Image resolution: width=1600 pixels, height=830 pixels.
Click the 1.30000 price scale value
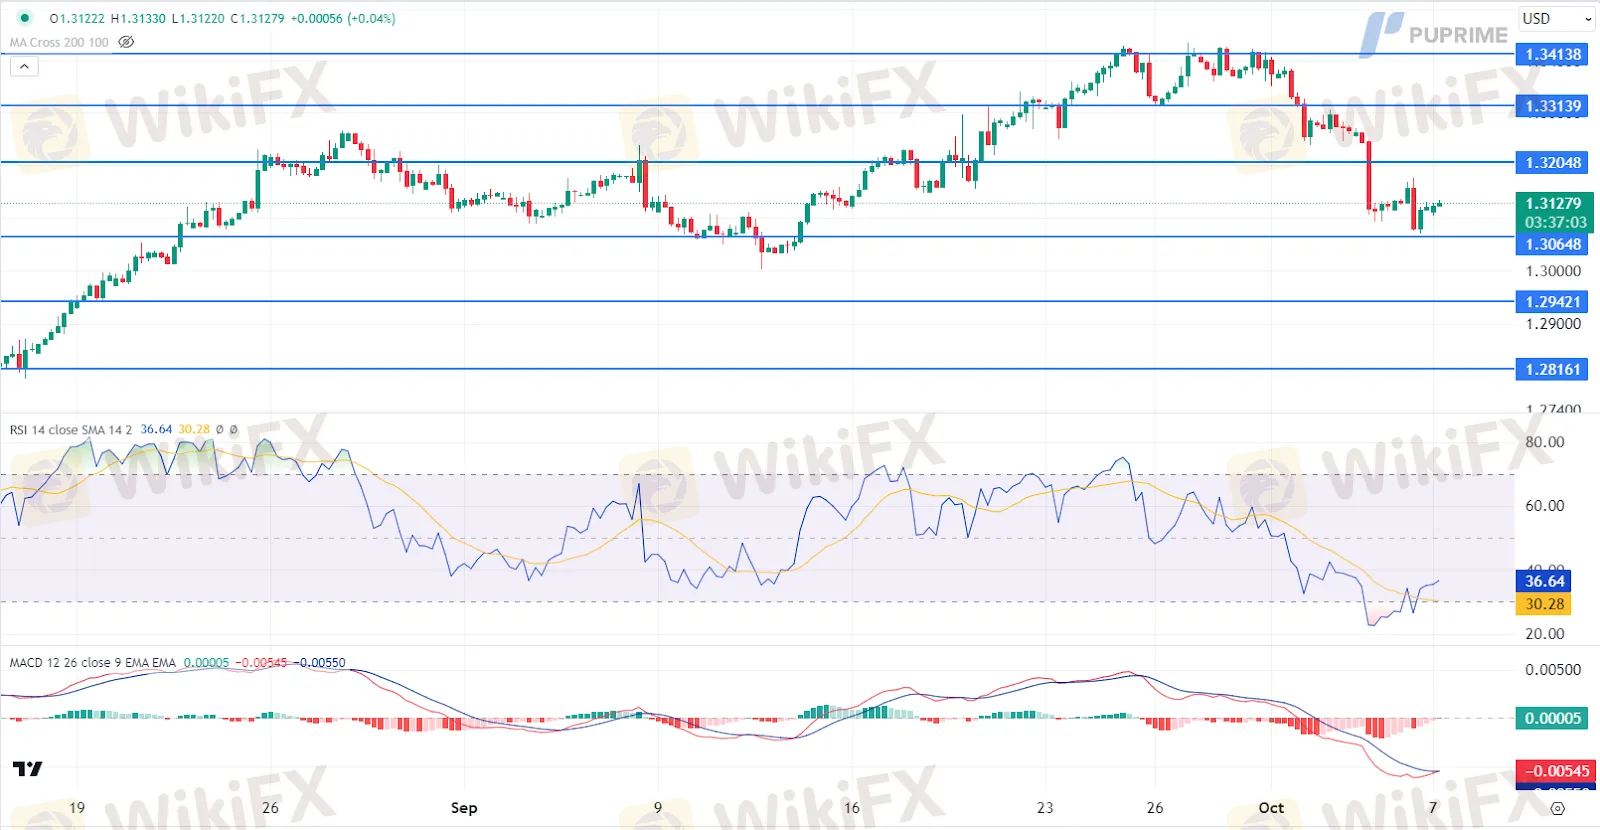[x=1553, y=271]
